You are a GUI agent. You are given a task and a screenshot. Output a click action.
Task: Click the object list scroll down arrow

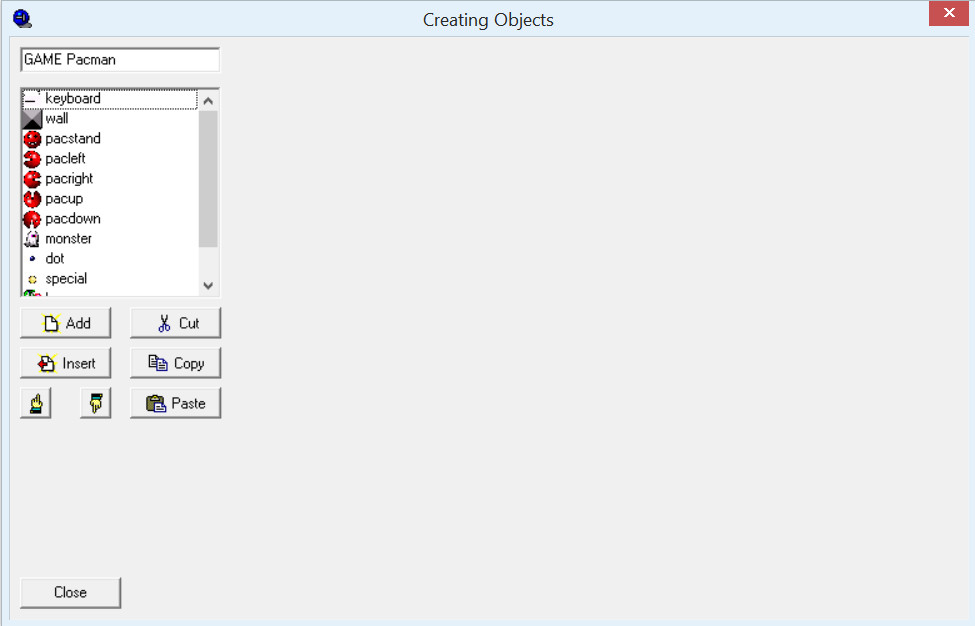tap(208, 285)
